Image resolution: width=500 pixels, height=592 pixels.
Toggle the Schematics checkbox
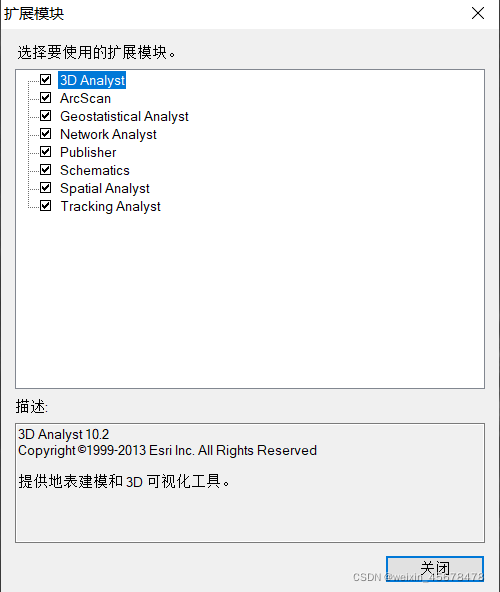(45, 170)
